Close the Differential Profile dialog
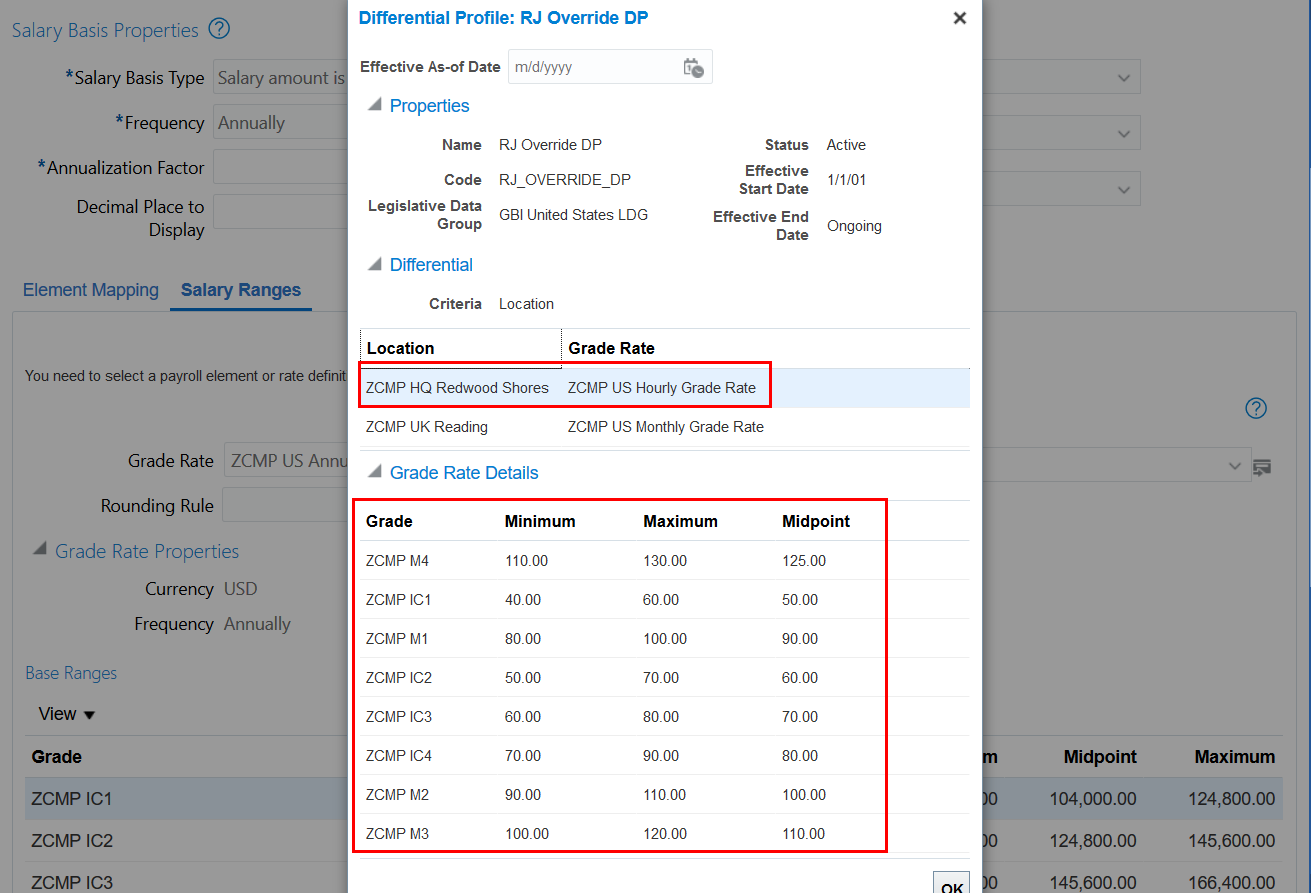This screenshot has width=1311, height=893. coord(960,18)
